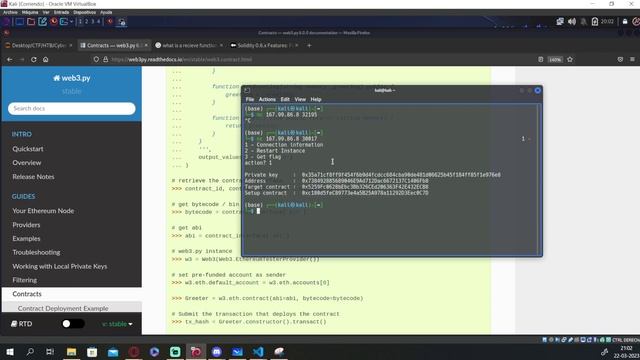Click the web3.py home link in sidebar
The image size is (640, 360).
(x=72, y=78)
